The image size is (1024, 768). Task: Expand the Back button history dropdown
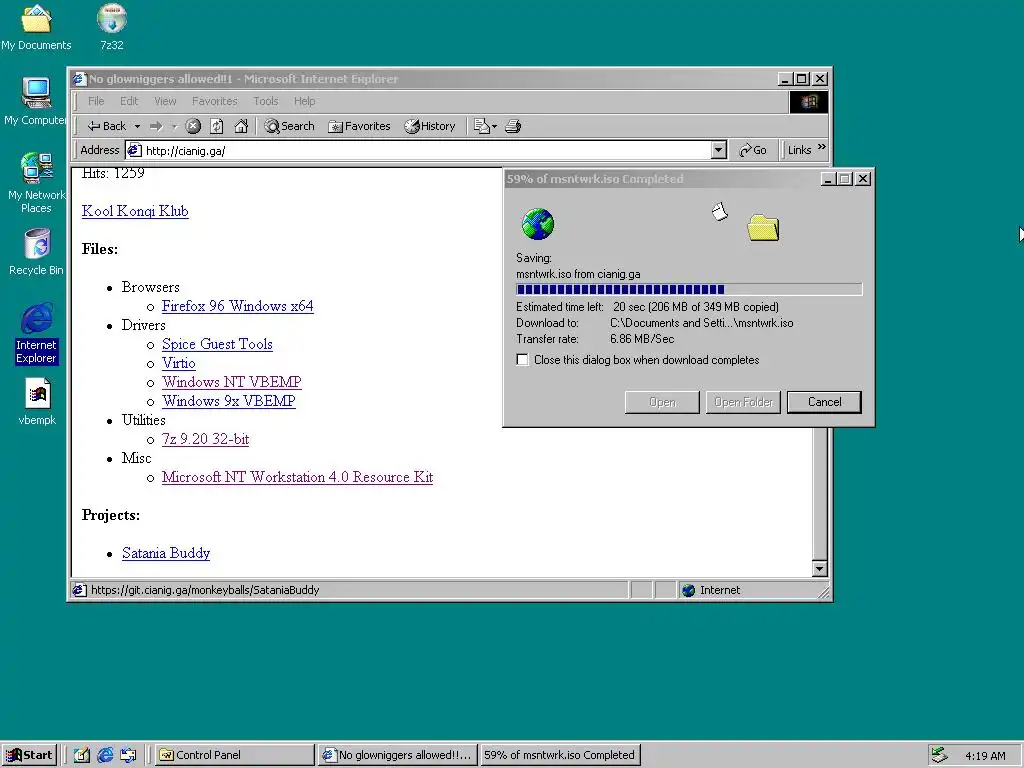click(x=137, y=126)
